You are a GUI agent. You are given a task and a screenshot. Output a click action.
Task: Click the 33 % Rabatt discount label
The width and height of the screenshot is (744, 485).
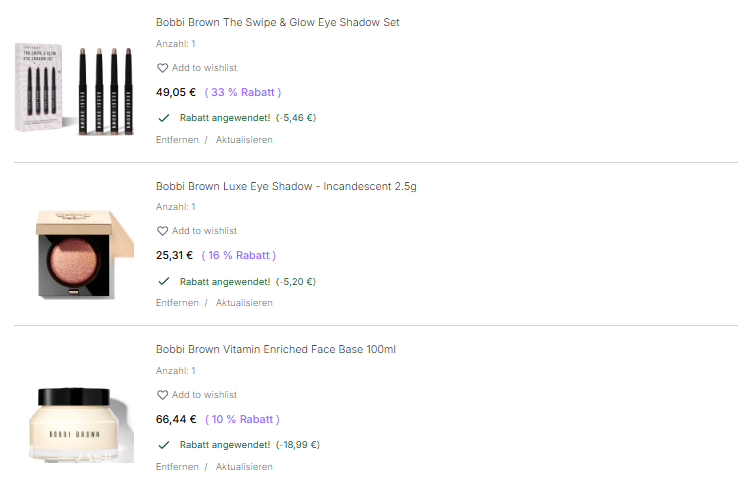[x=242, y=92]
